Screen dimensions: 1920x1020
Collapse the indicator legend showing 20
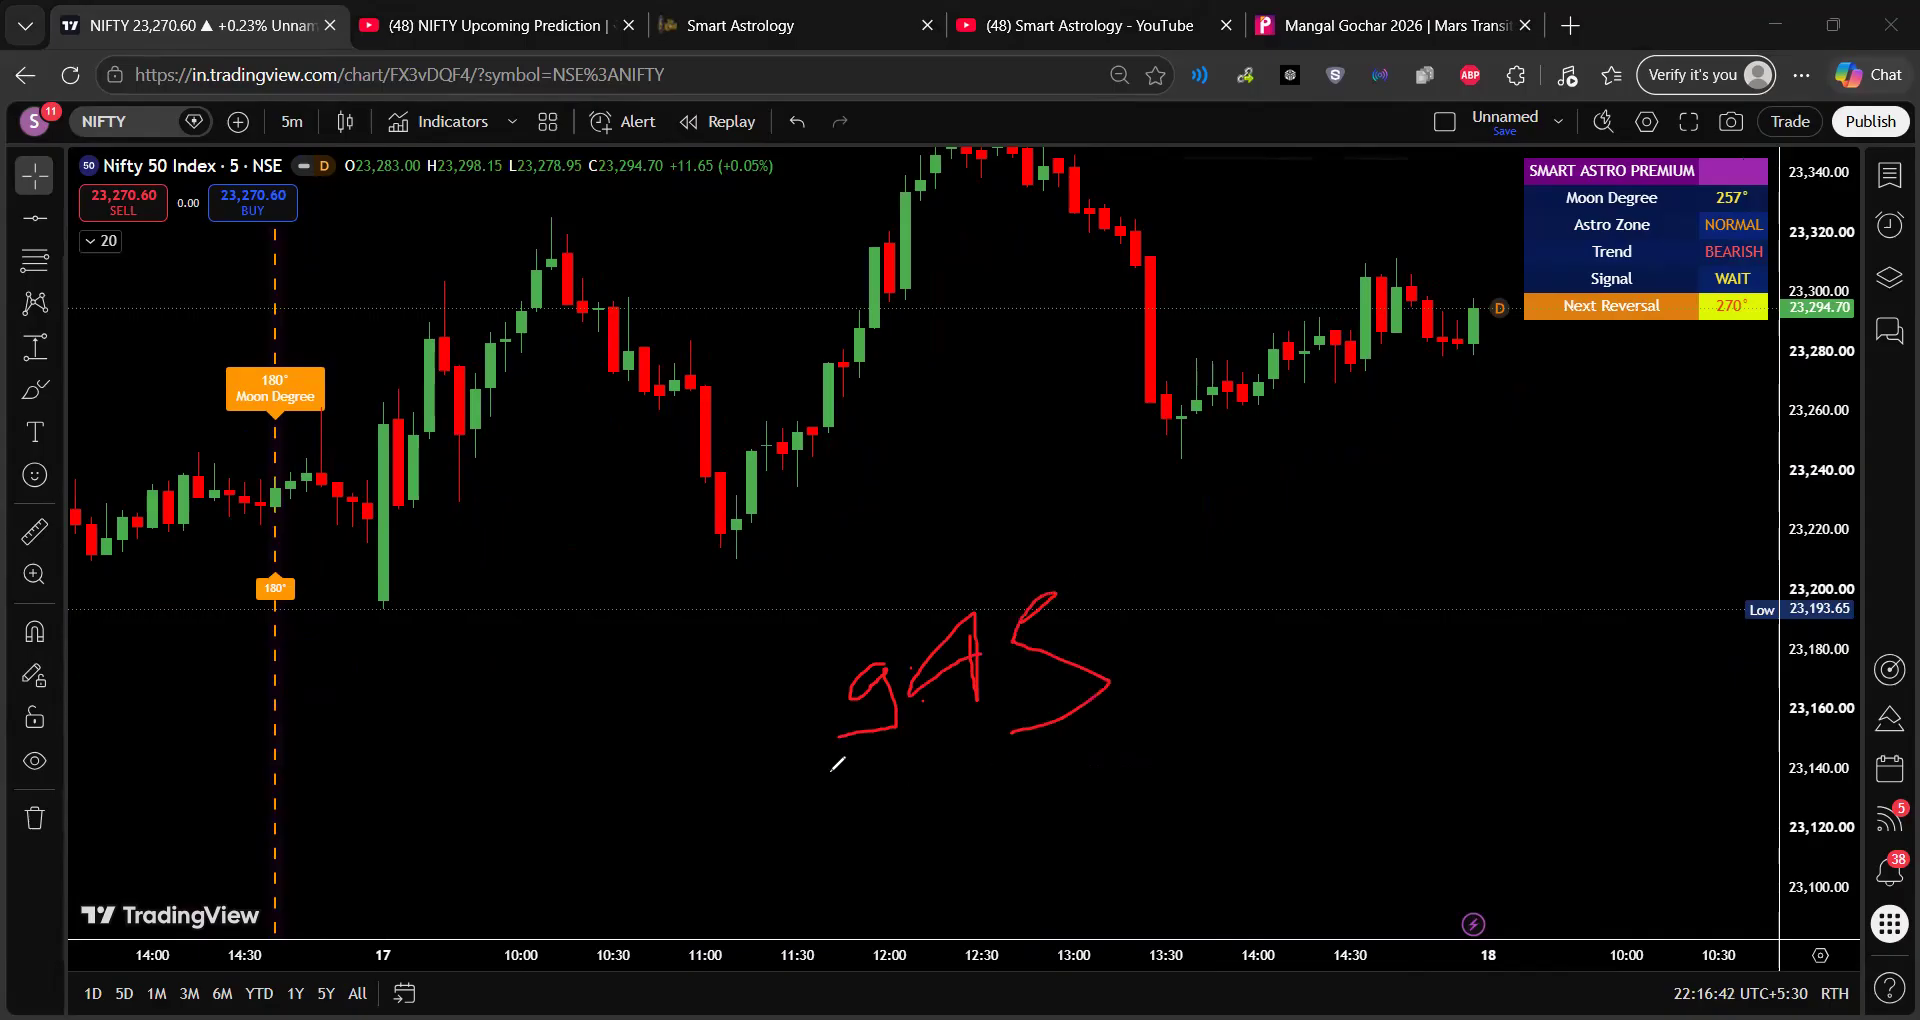pos(101,241)
